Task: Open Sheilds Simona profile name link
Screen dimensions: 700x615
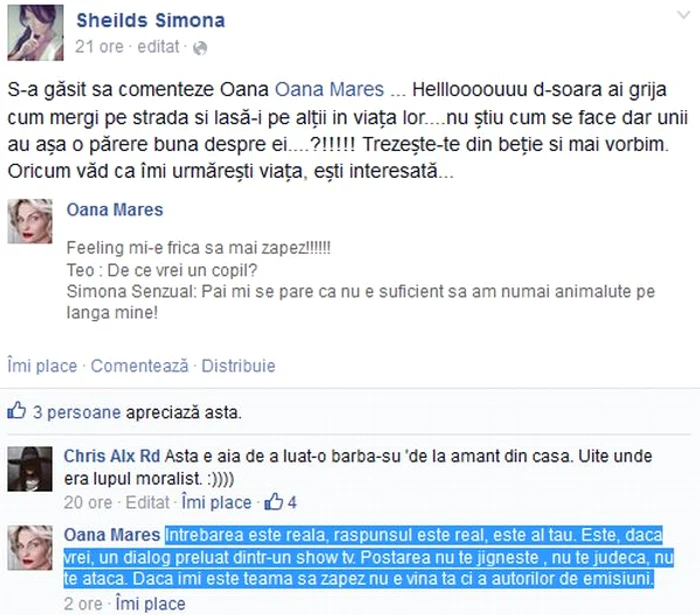Action: (150, 21)
